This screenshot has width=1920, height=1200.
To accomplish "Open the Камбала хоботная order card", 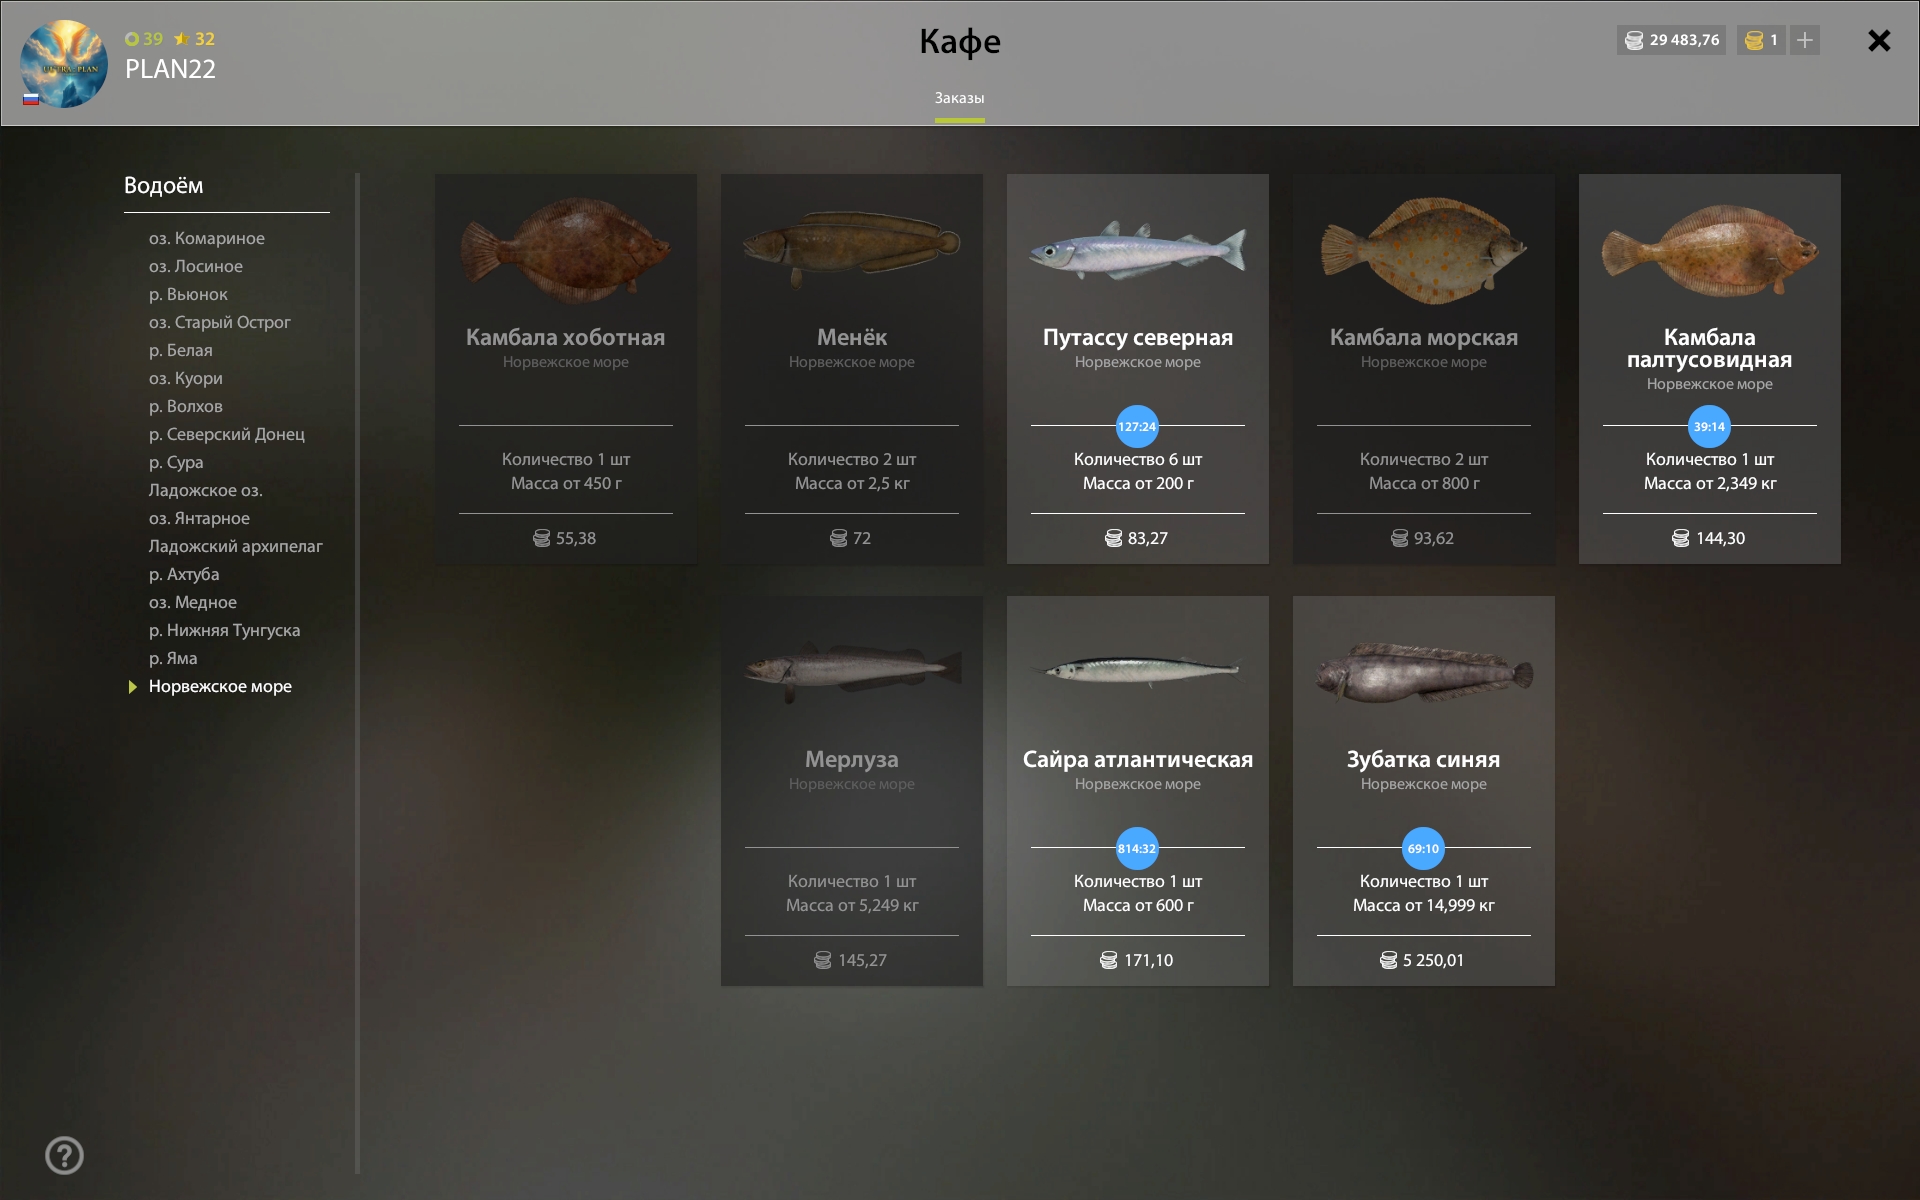I will pyautogui.click(x=565, y=369).
